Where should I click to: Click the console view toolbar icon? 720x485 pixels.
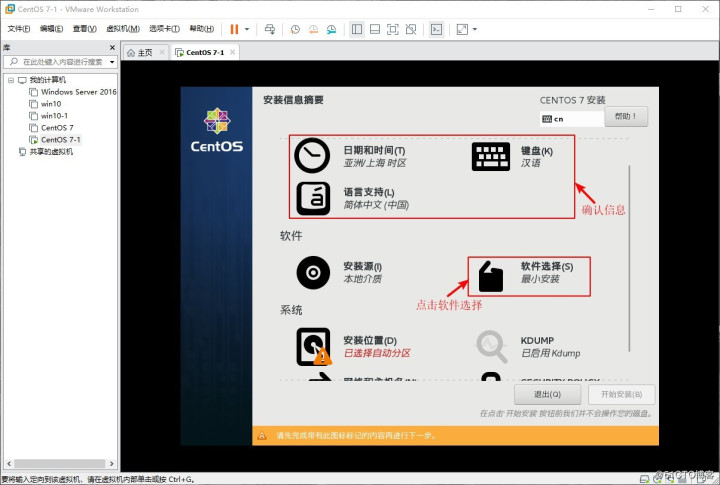pyautogui.click(x=436, y=29)
